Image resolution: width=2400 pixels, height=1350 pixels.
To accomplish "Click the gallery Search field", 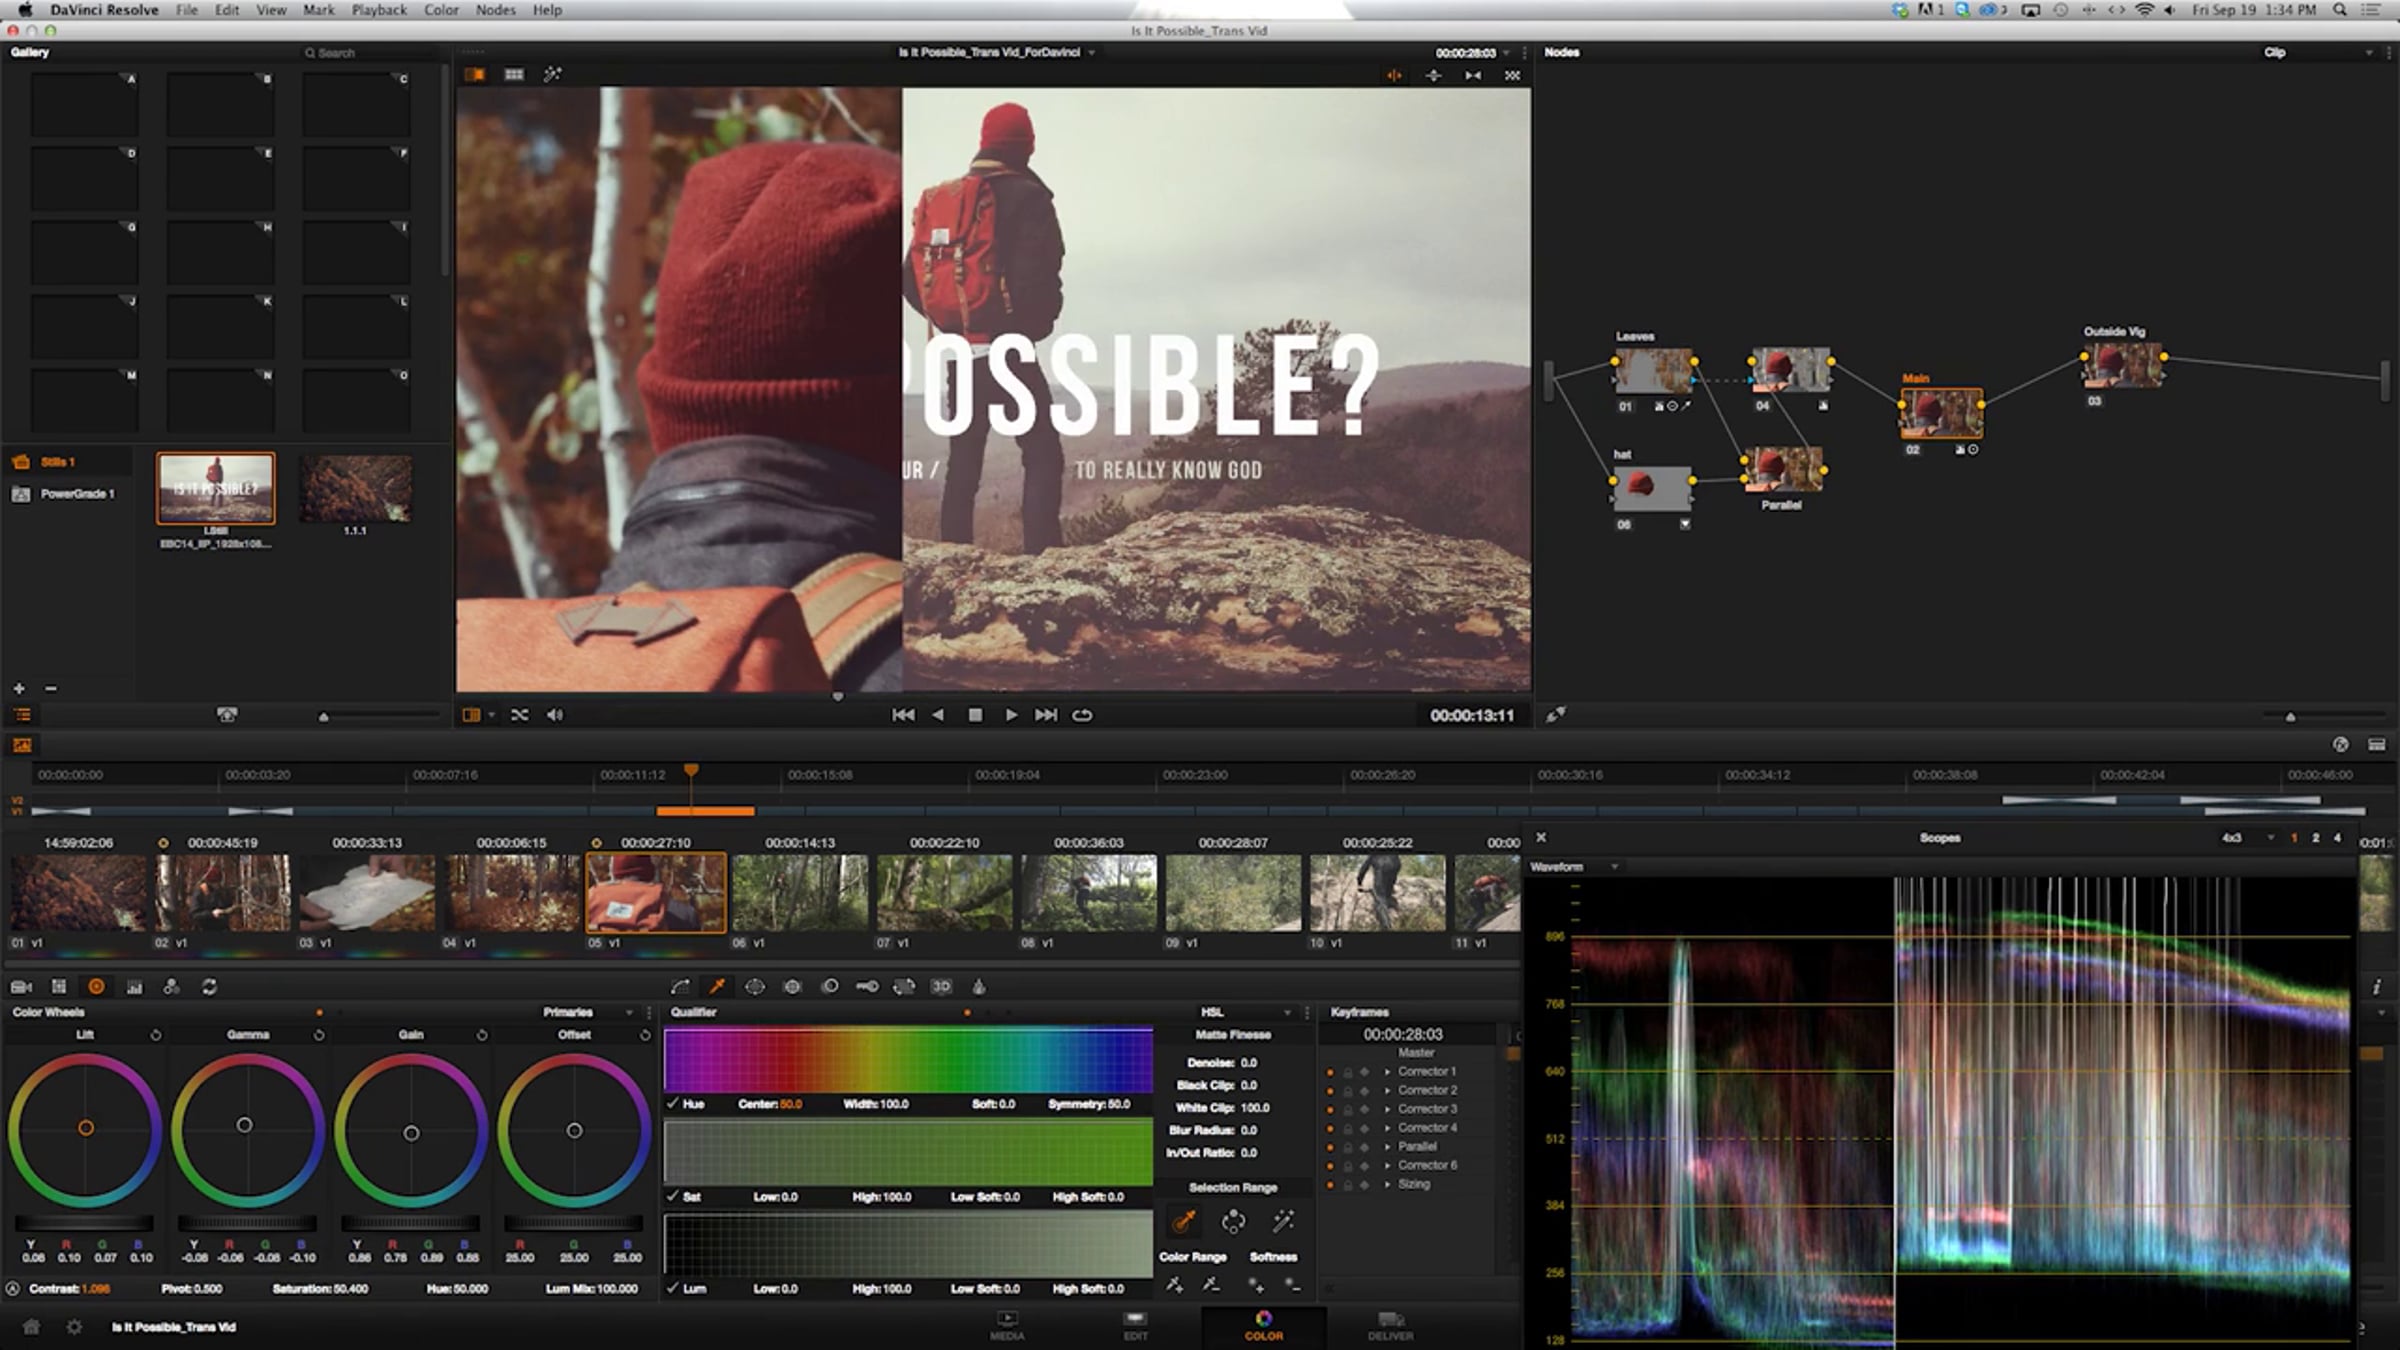I will 370,53.
